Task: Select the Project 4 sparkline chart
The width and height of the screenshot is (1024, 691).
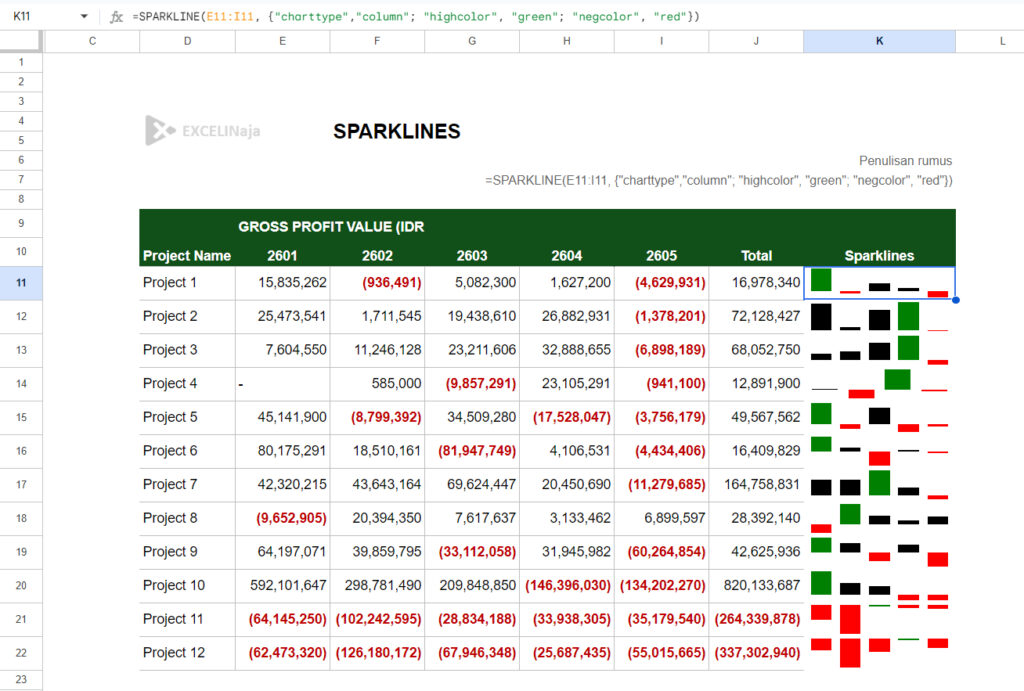Action: point(879,383)
